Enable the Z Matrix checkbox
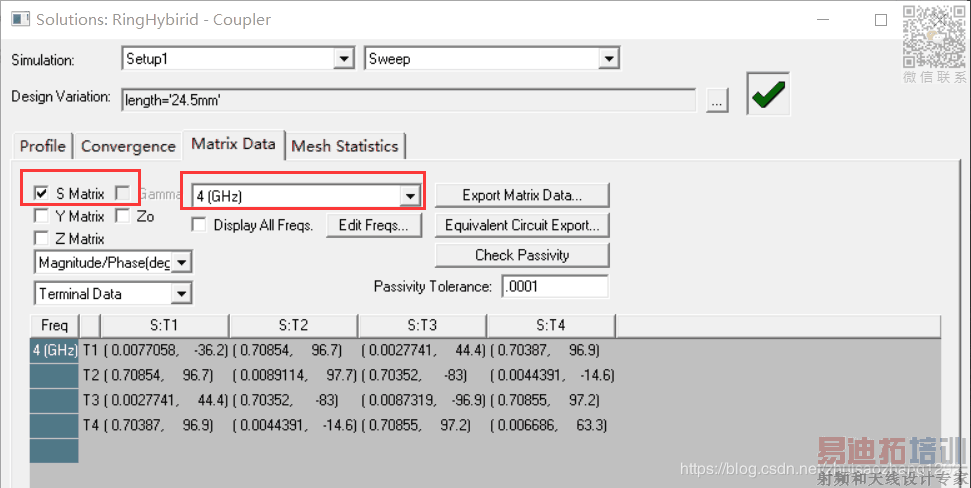The image size is (971, 488). pos(41,238)
